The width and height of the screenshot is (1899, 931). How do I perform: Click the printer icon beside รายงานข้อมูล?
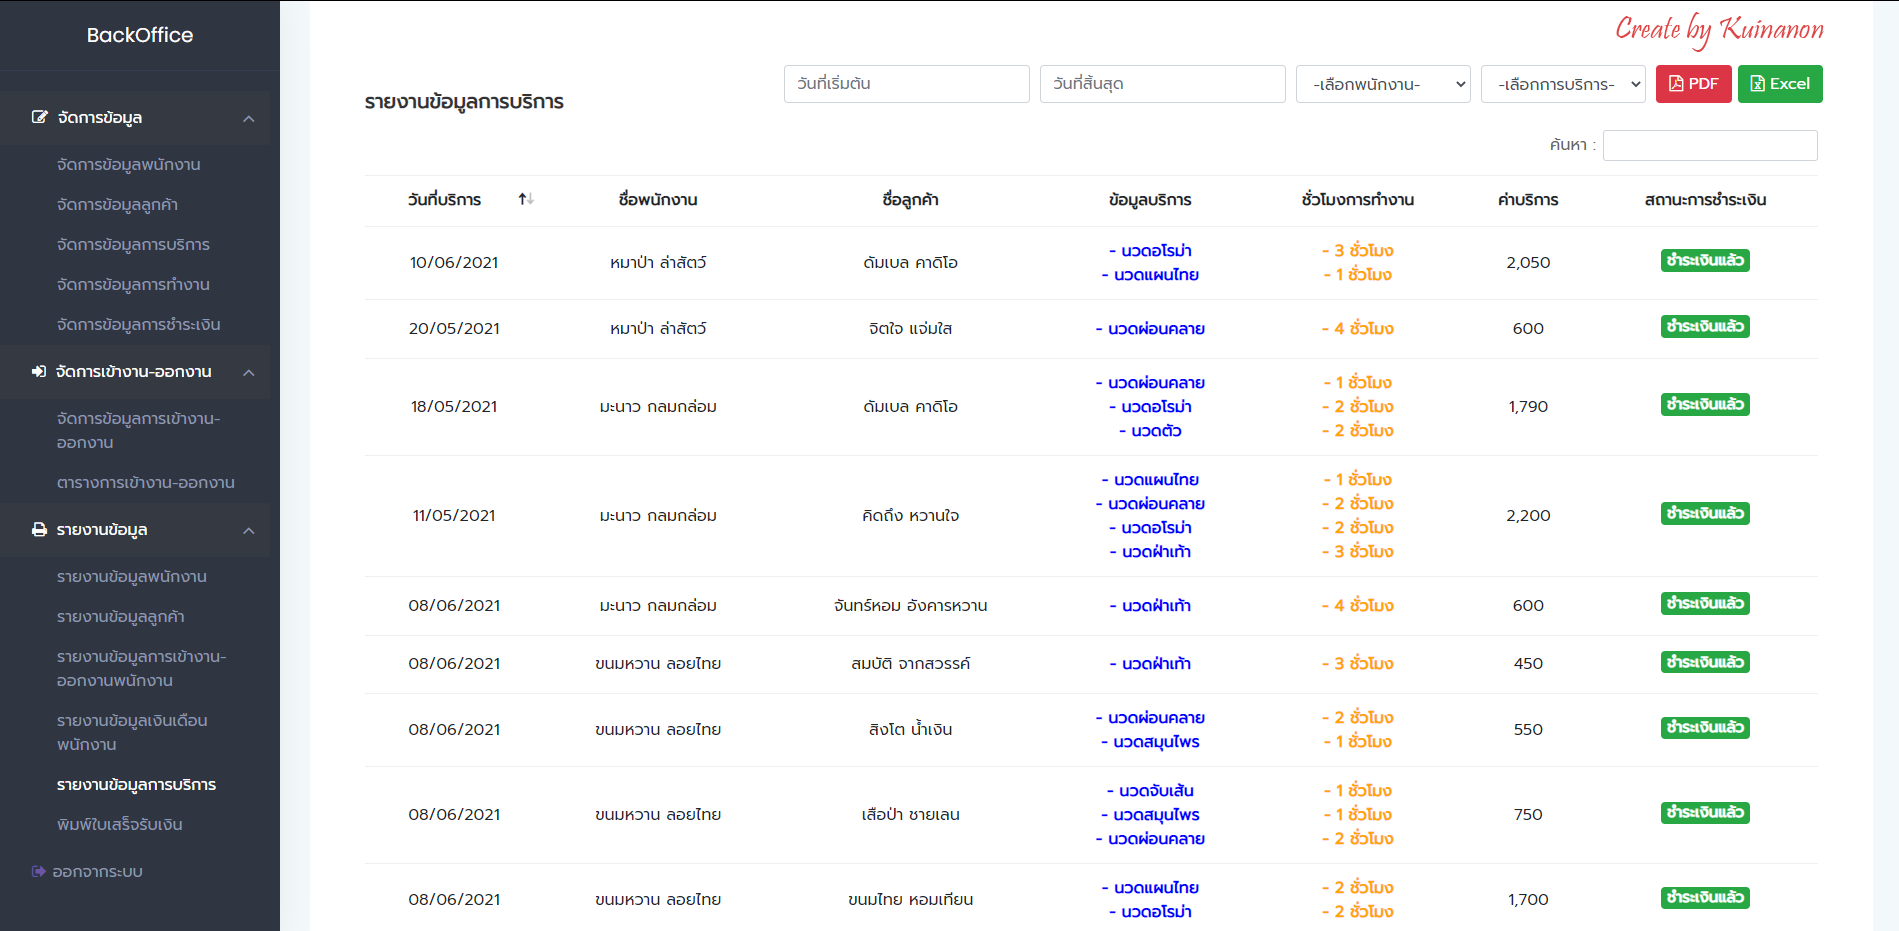[x=39, y=530]
